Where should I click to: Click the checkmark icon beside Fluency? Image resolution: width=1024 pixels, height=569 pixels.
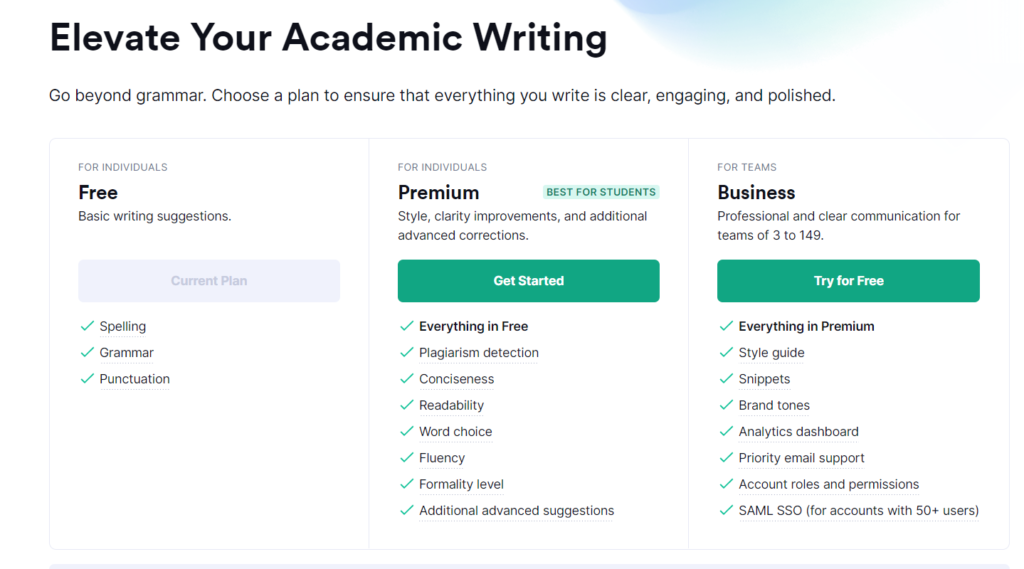(x=406, y=458)
